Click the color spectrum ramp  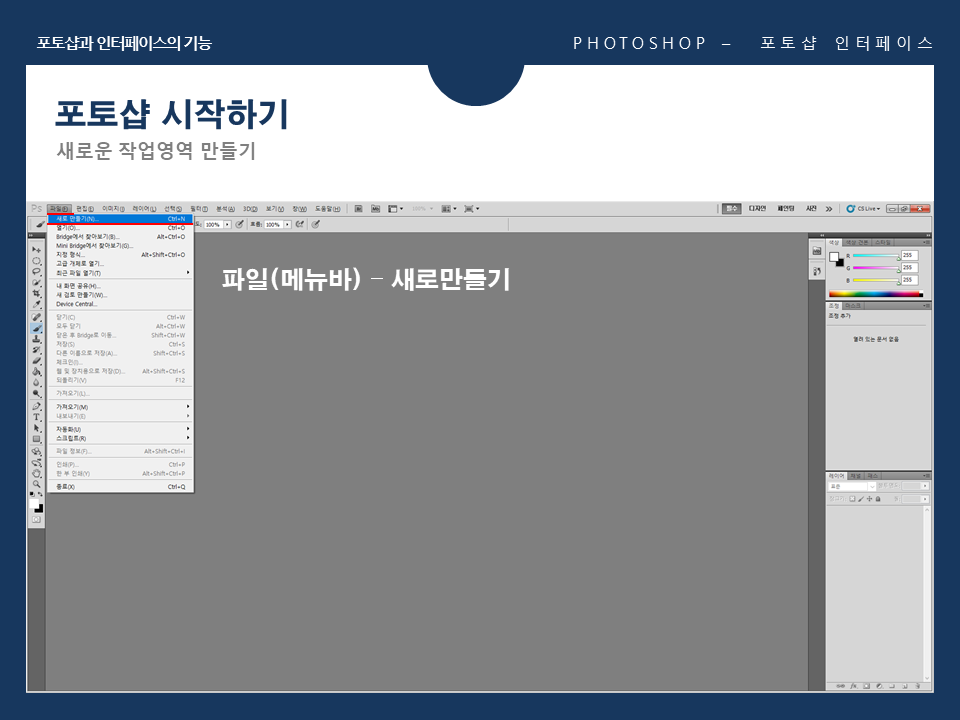[x=876, y=294]
